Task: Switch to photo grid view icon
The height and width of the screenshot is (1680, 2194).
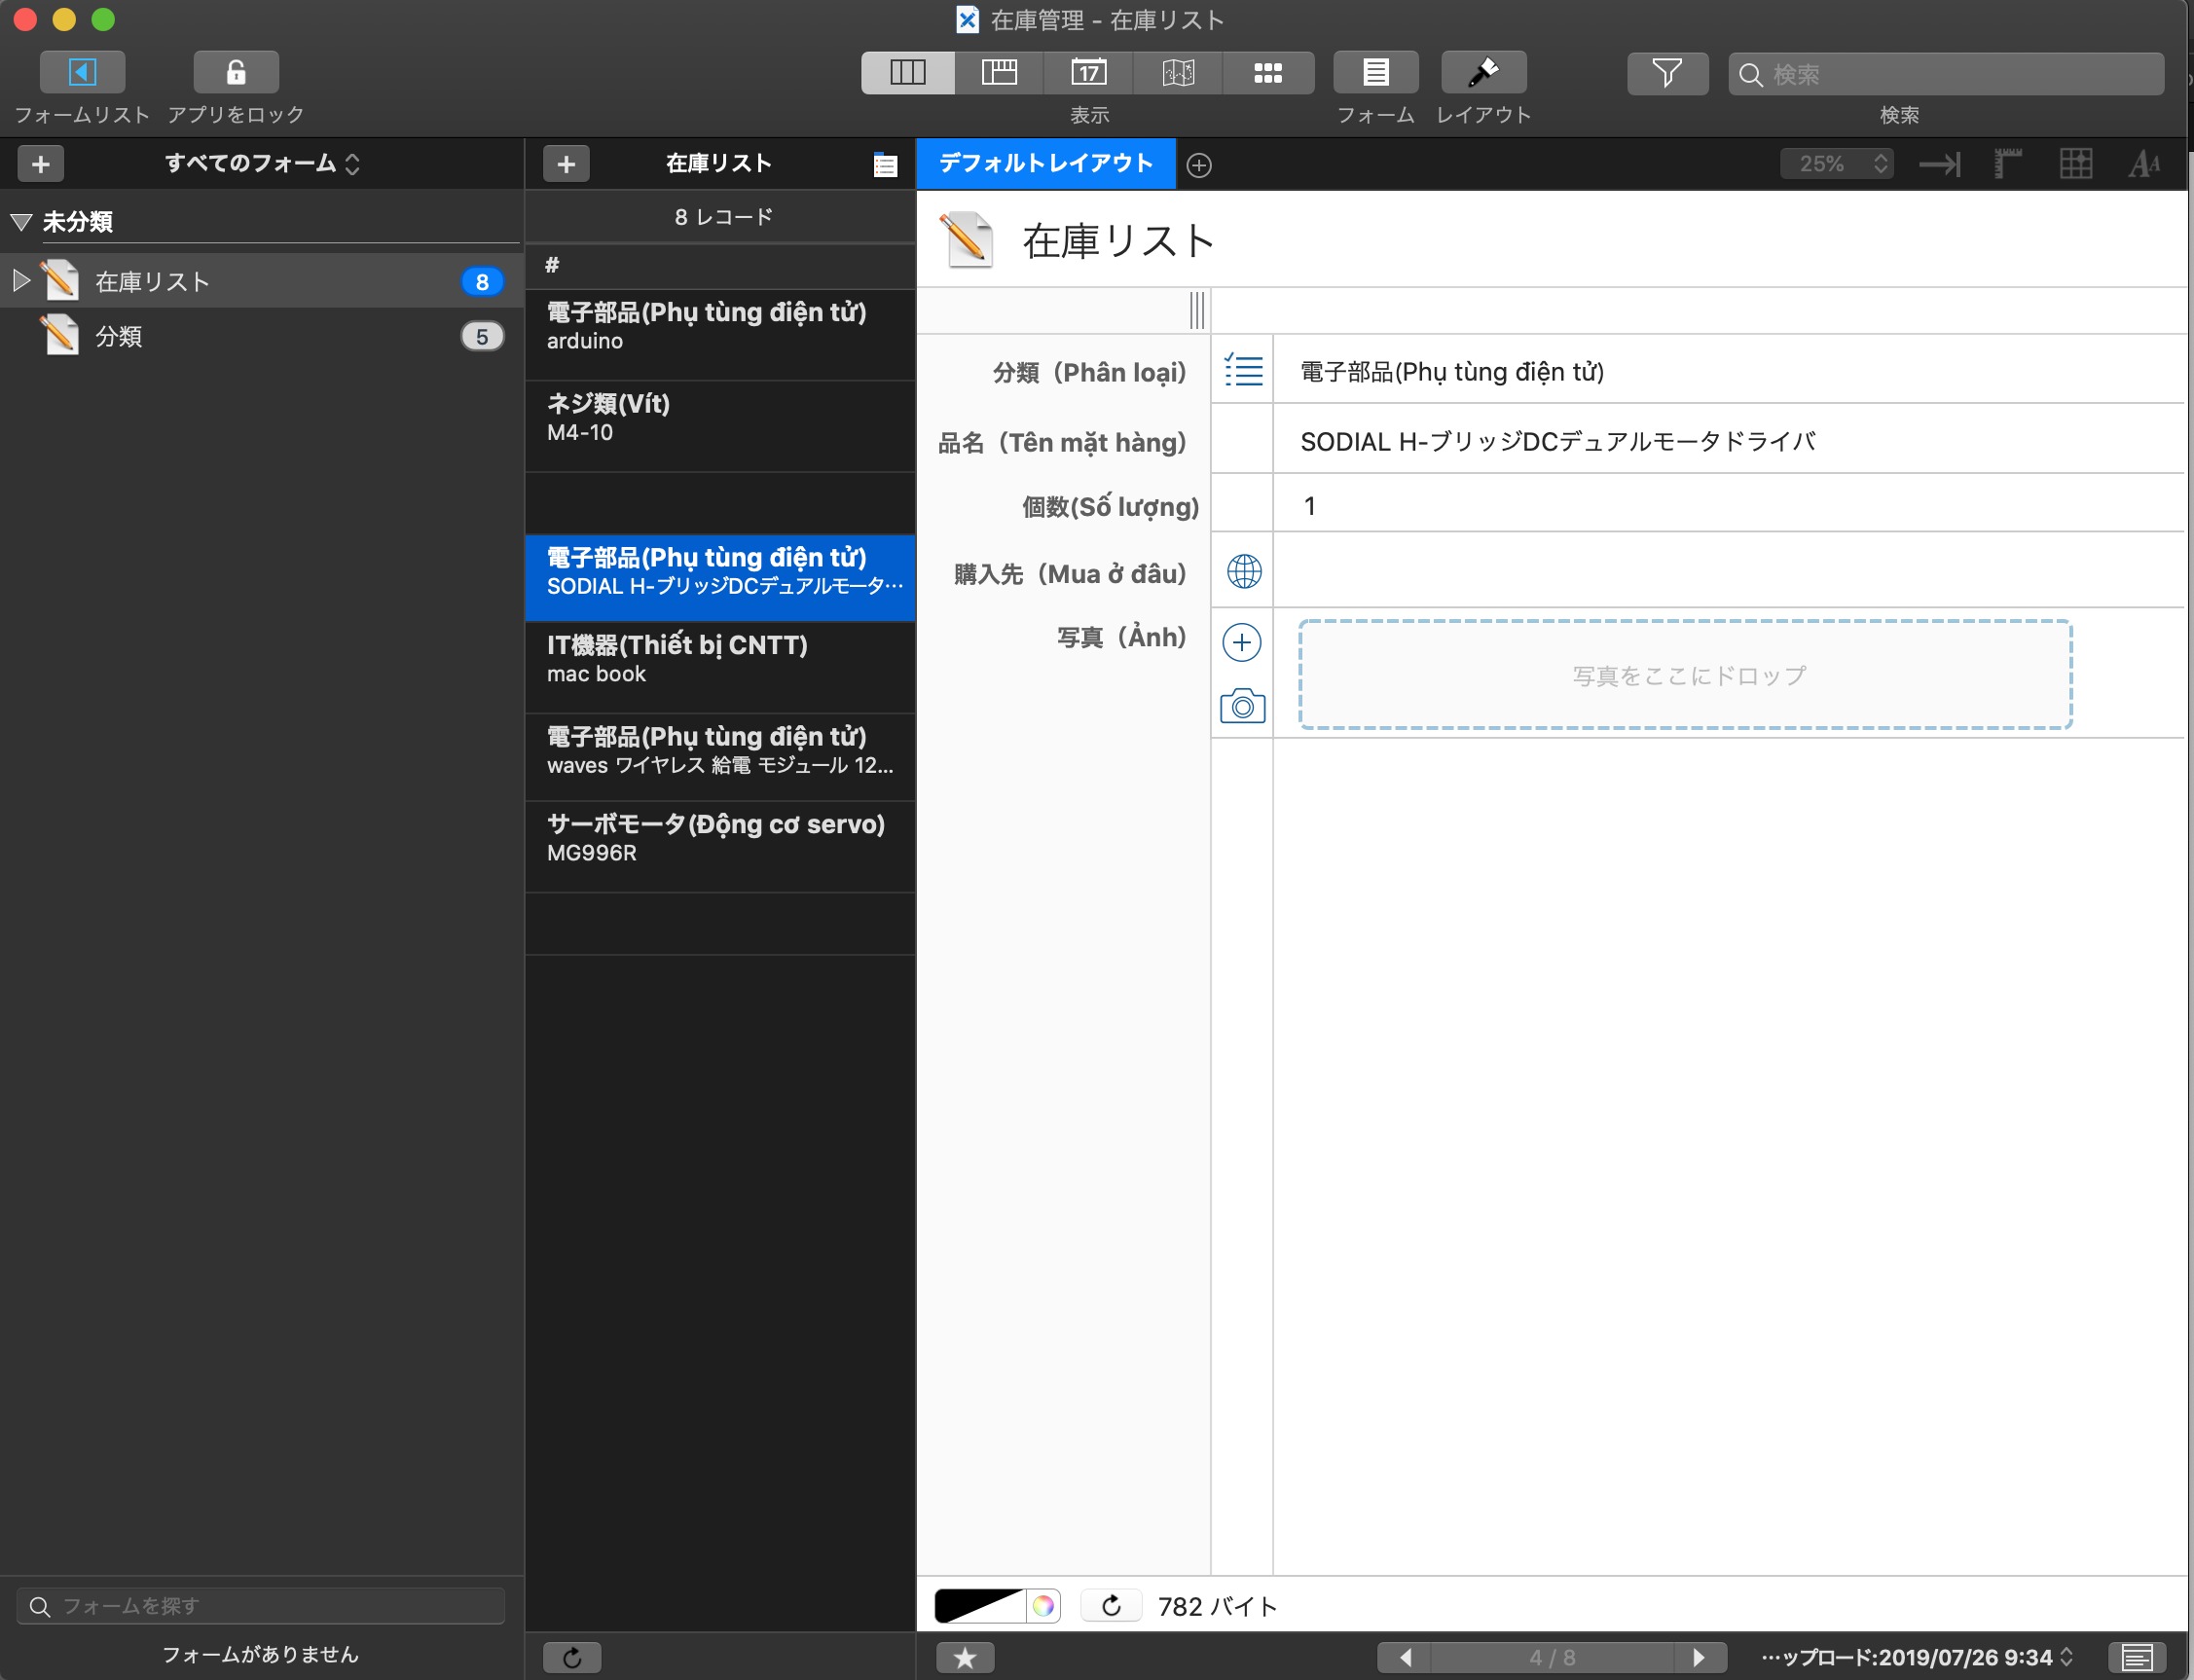Action: click(x=1268, y=72)
